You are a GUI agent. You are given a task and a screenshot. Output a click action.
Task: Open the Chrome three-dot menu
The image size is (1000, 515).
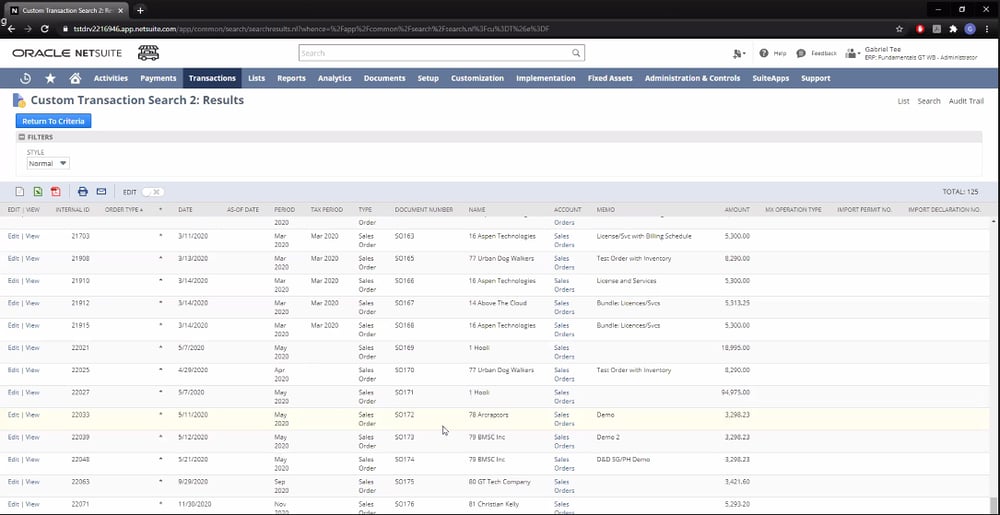point(987,29)
